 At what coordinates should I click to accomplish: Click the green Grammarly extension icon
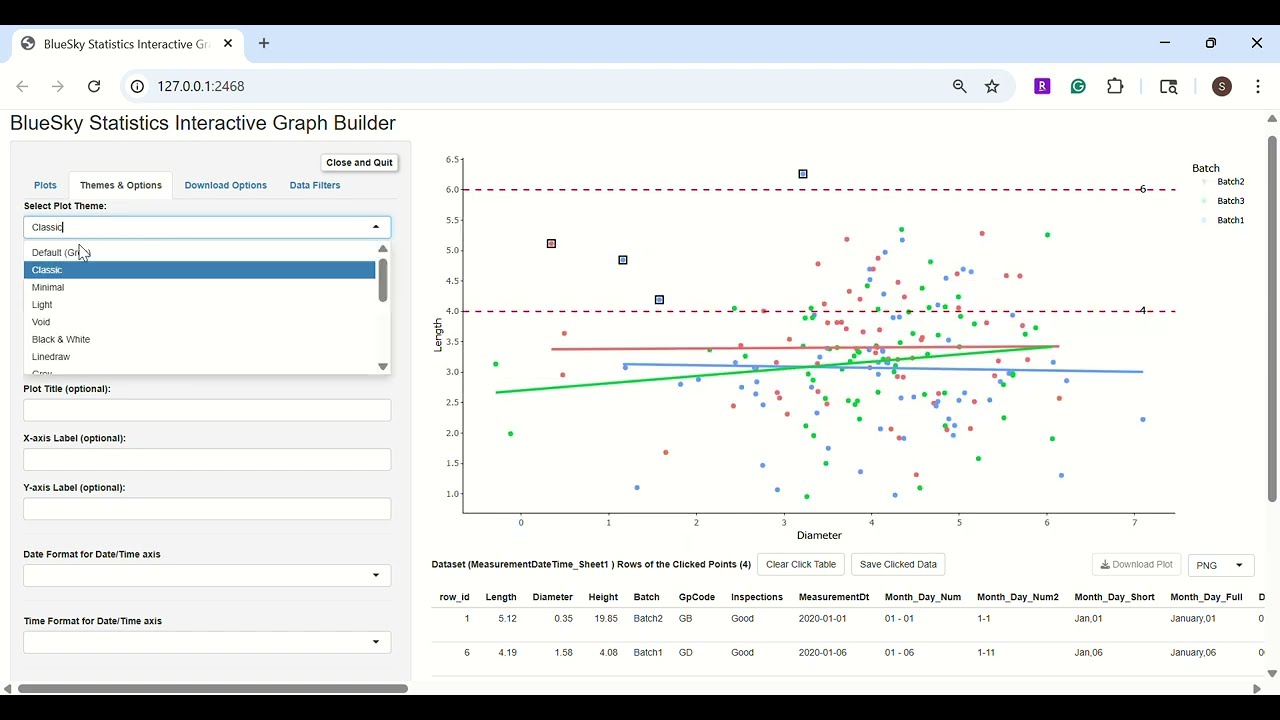(x=1078, y=87)
